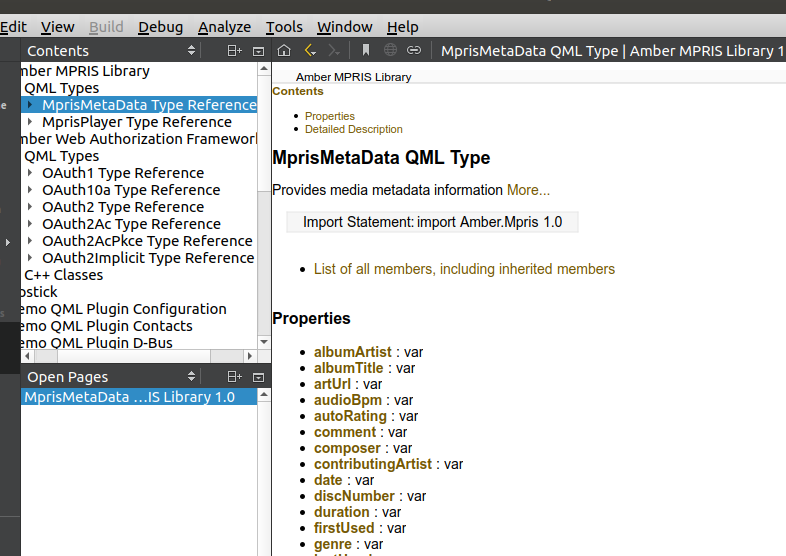786x556 pixels.
Task: Click the Detailed Description link
Action: pyautogui.click(x=353, y=129)
